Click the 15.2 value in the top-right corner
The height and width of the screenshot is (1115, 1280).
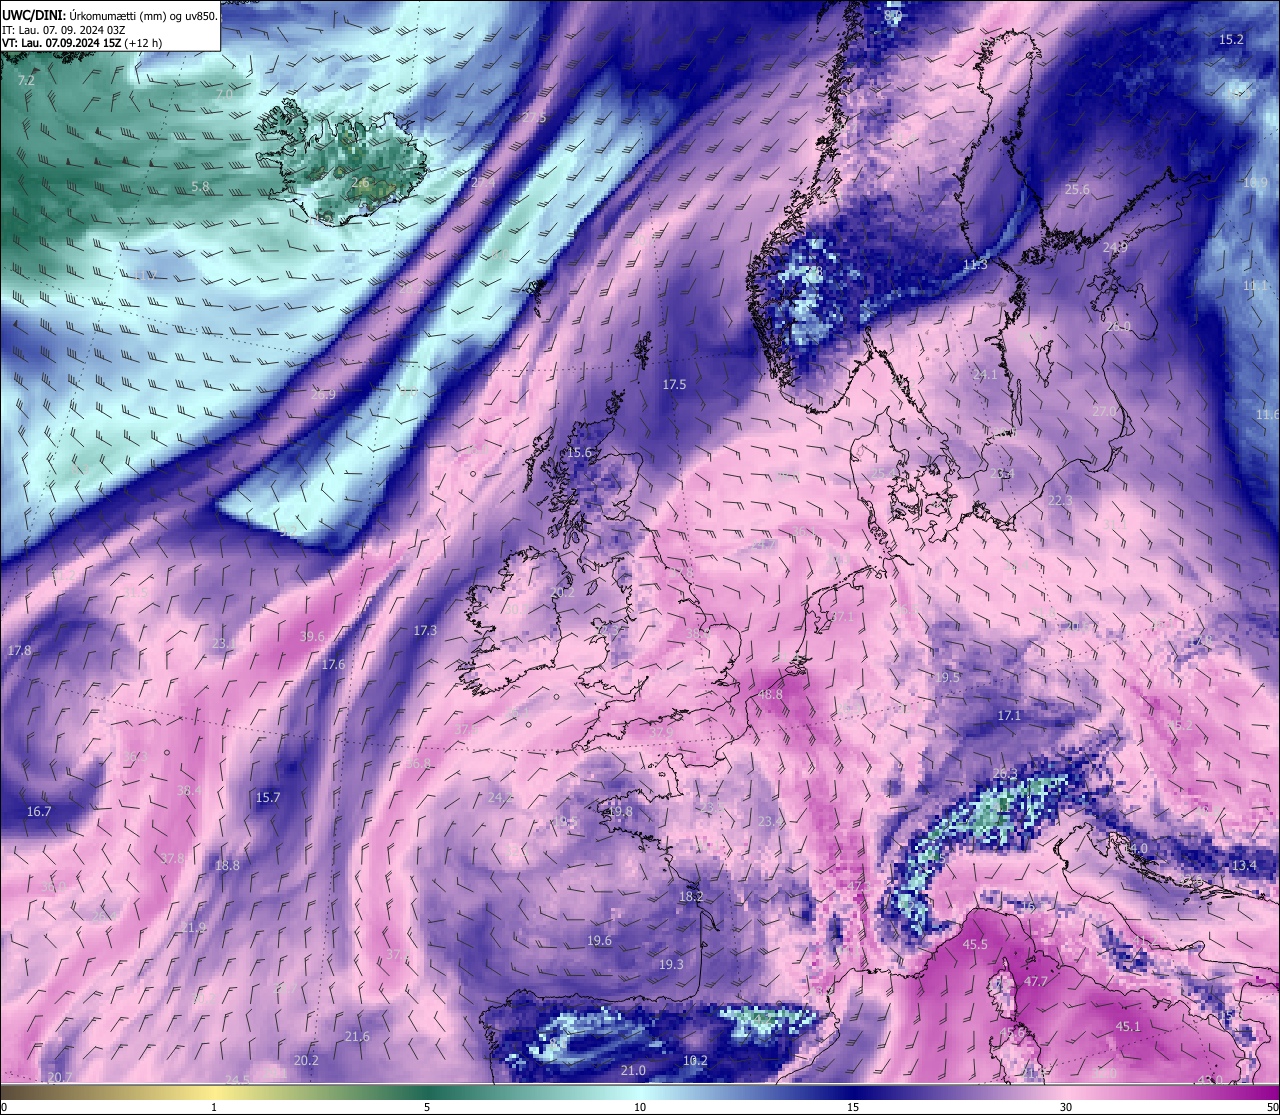tap(1231, 39)
